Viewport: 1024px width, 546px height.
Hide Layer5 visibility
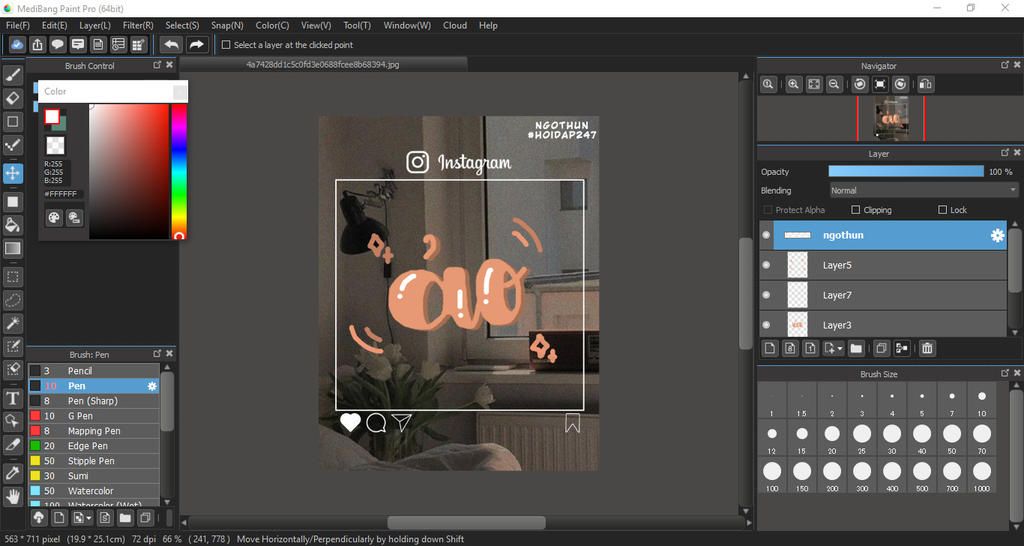click(x=766, y=265)
